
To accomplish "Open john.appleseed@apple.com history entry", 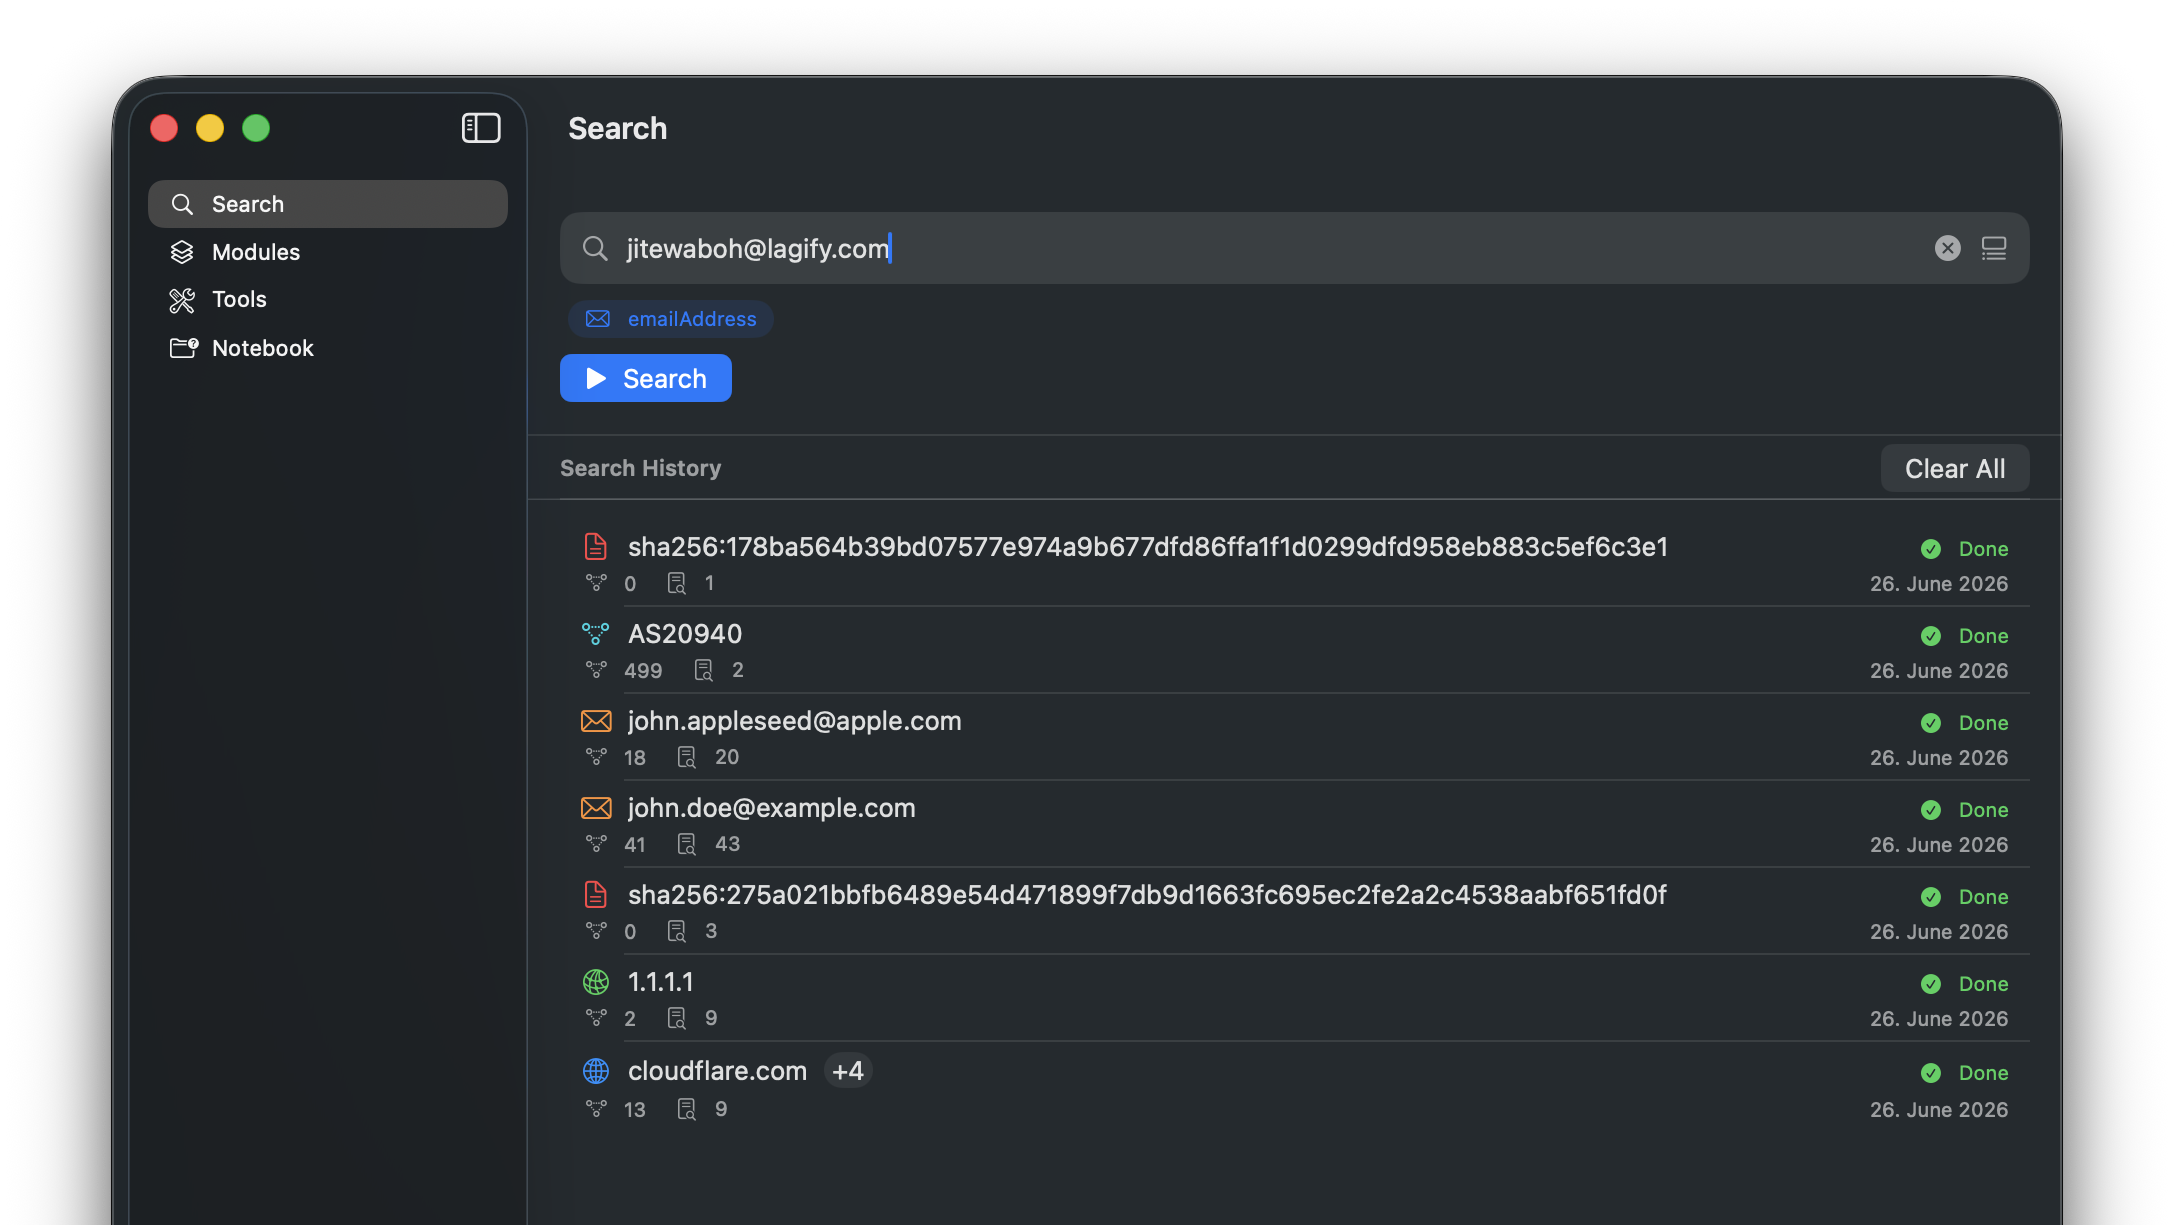I will coord(1294,737).
